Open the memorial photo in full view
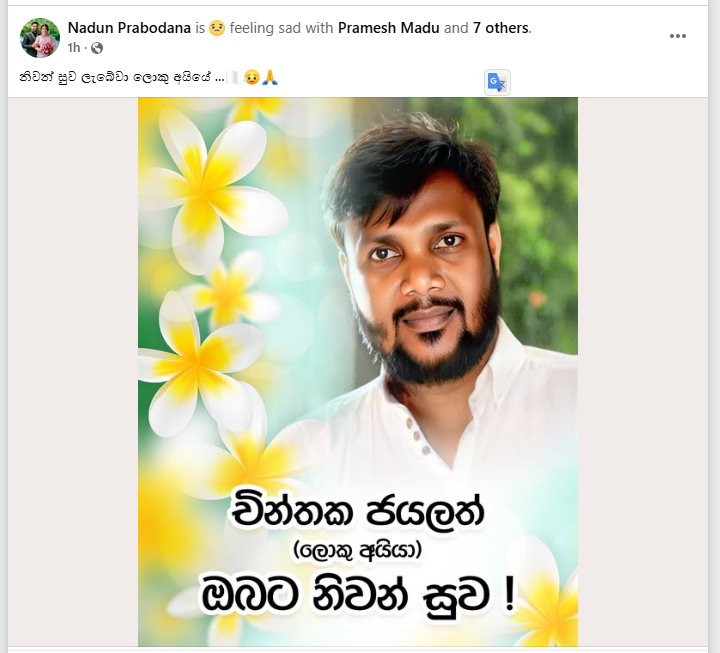This screenshot has width=720, height=653. (358, 372)
